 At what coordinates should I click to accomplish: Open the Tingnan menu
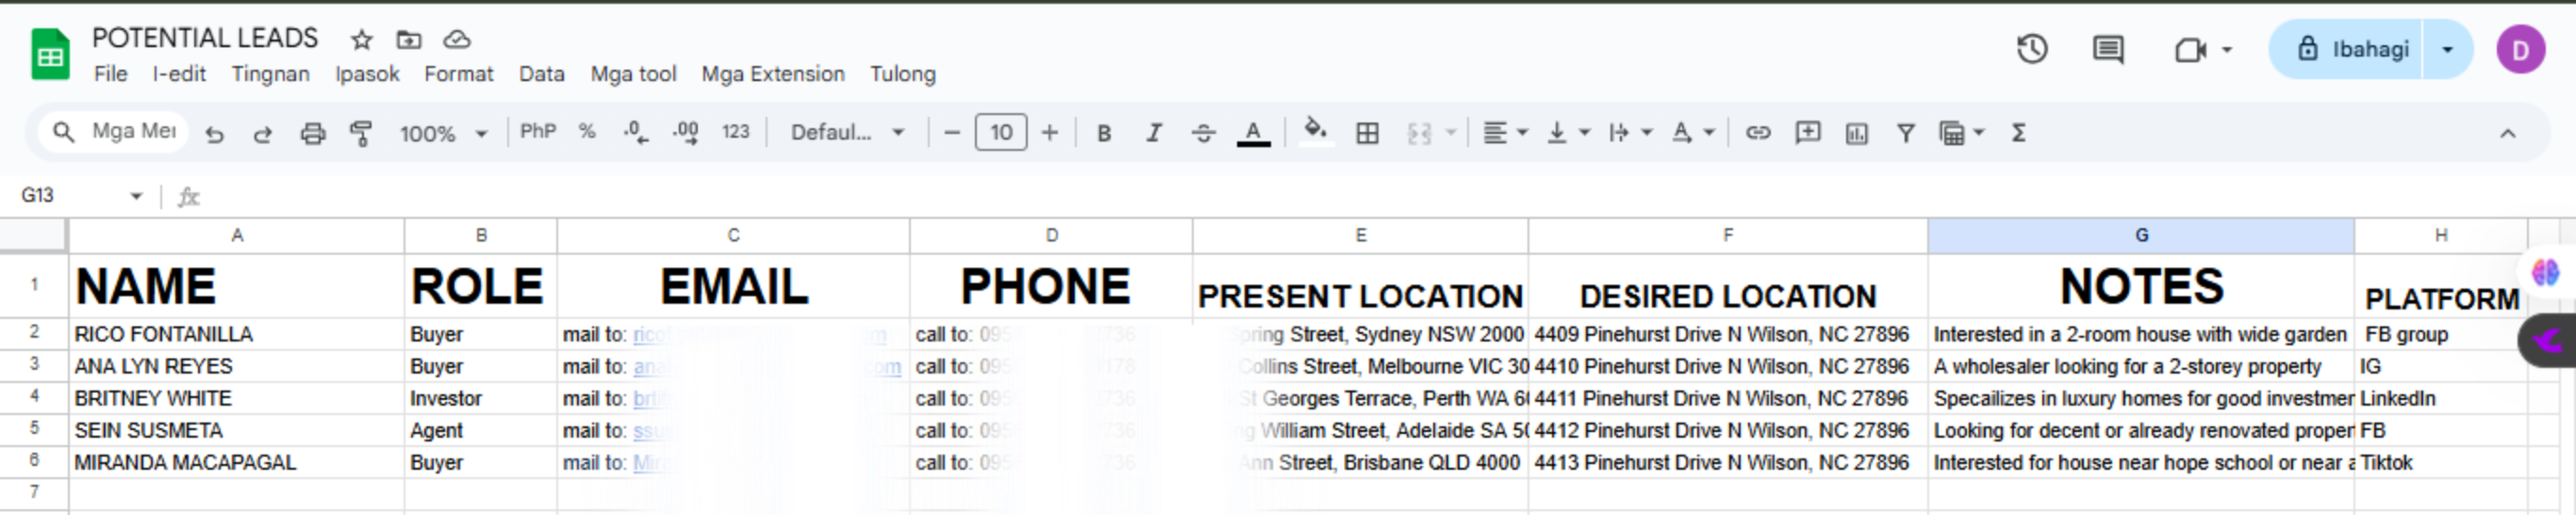coord(270,74)
